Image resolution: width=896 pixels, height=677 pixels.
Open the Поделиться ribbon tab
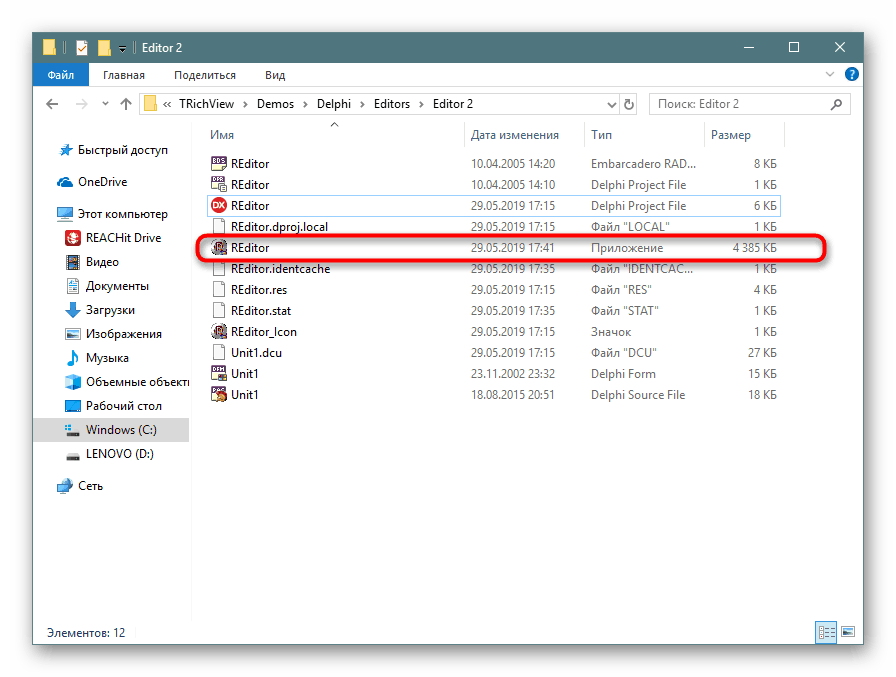coord(205,75)
